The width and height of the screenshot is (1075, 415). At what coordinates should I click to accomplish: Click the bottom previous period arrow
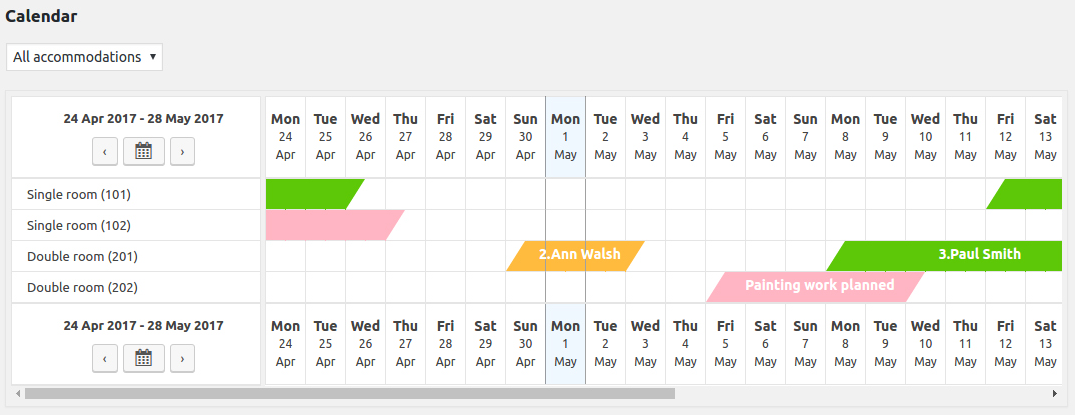(x=104, y=358)
